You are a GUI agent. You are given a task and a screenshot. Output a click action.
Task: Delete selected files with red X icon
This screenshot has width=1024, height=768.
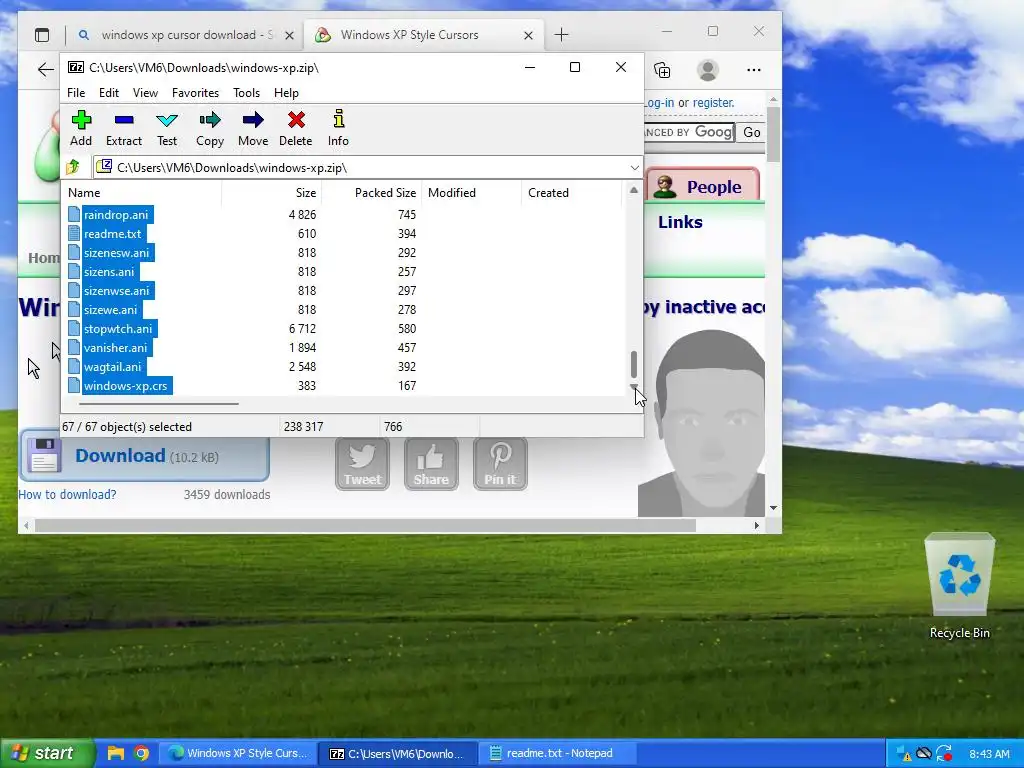point(296,129)
